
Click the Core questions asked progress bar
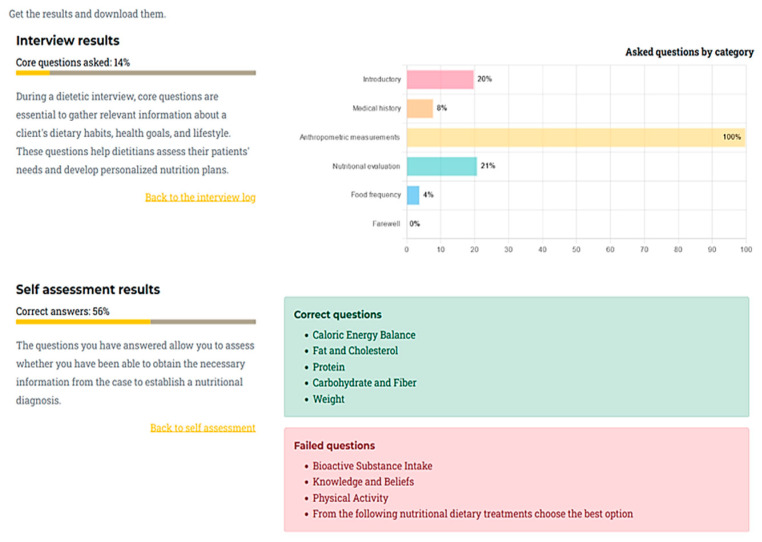[x=136, y=73]
